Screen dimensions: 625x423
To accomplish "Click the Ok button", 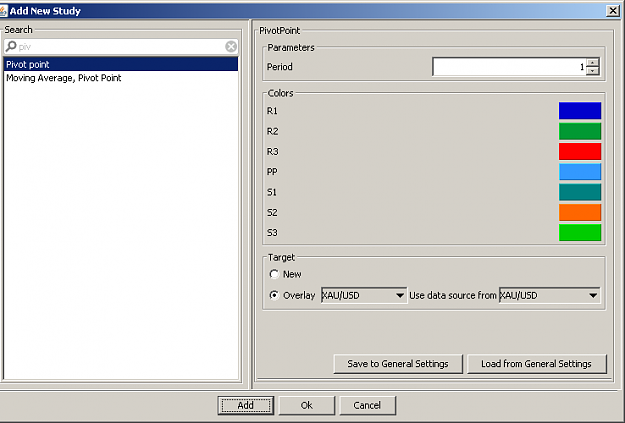I will coord(307,405).
